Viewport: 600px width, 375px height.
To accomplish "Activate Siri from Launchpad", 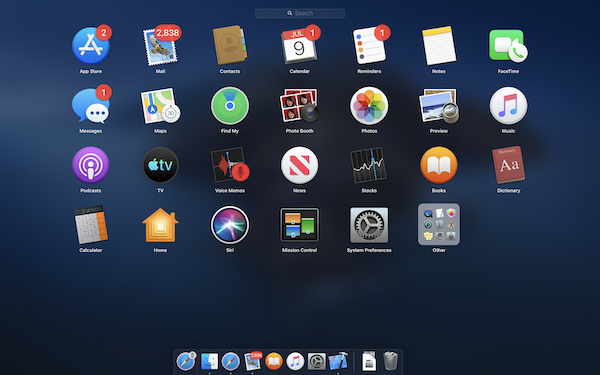I will click(230, 225).
